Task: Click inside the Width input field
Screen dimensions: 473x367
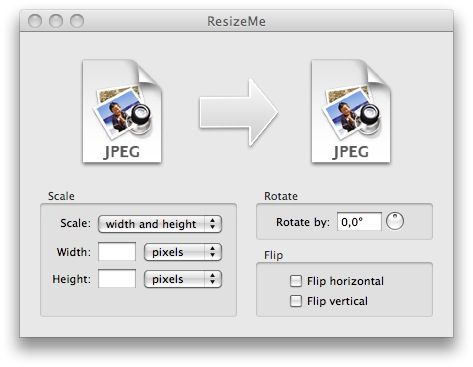Action: pyautogui.click(x=117, y=252)
